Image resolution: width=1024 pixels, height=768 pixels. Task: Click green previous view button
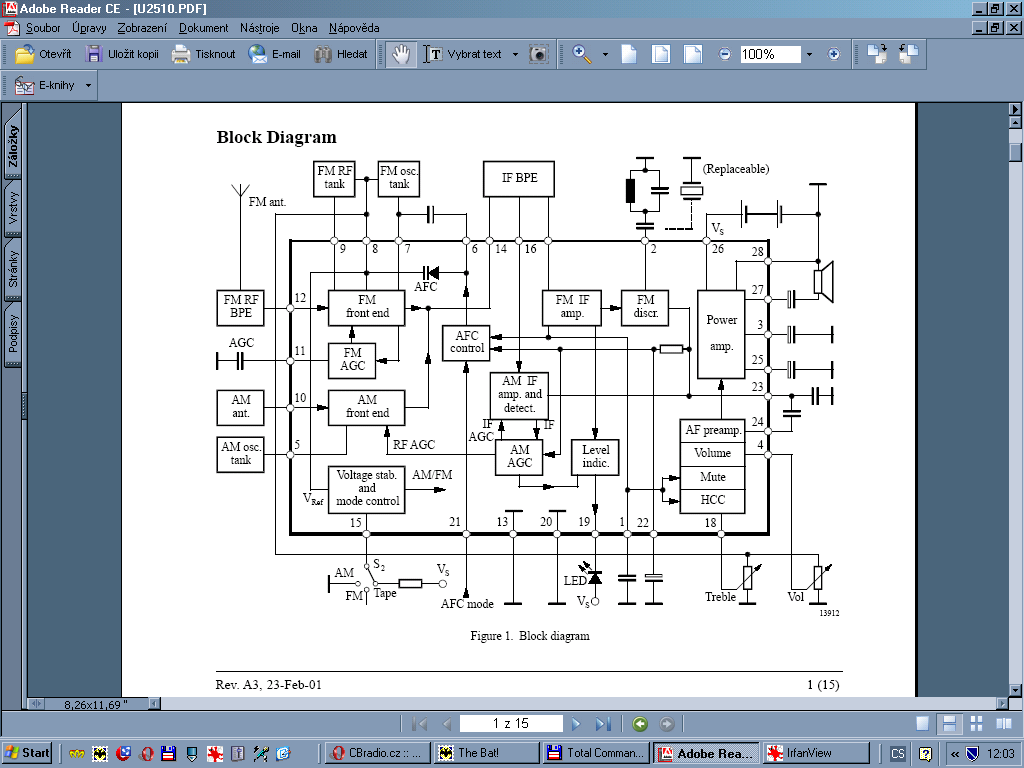pyautogui.click(x=640, y=724)
